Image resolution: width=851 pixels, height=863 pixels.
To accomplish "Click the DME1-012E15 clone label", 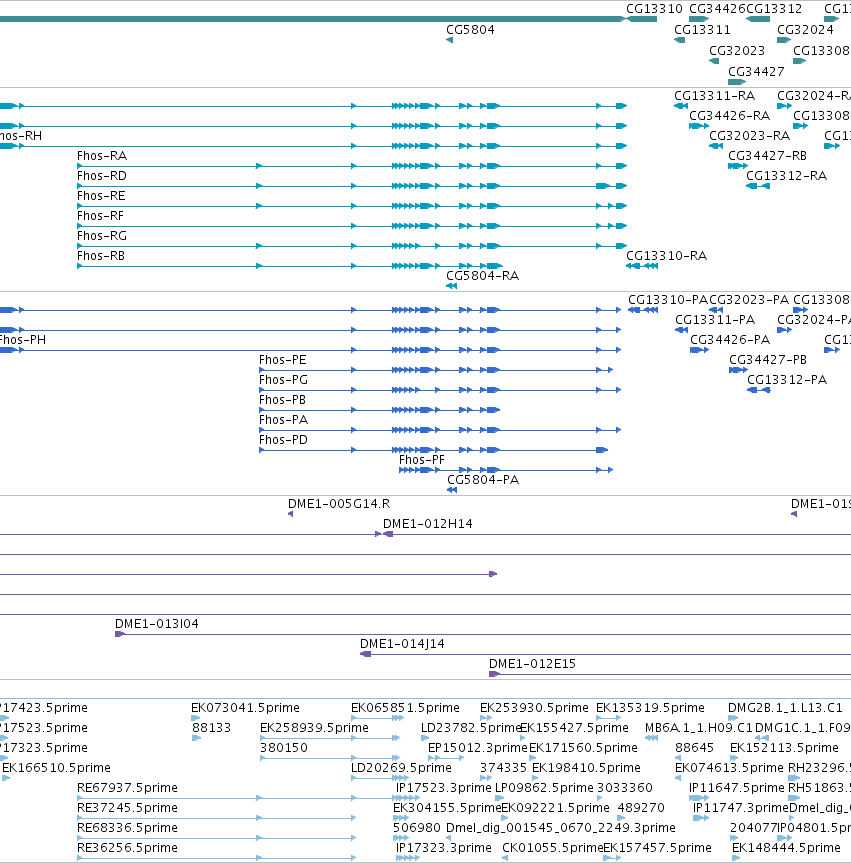I will coord(532,664).
